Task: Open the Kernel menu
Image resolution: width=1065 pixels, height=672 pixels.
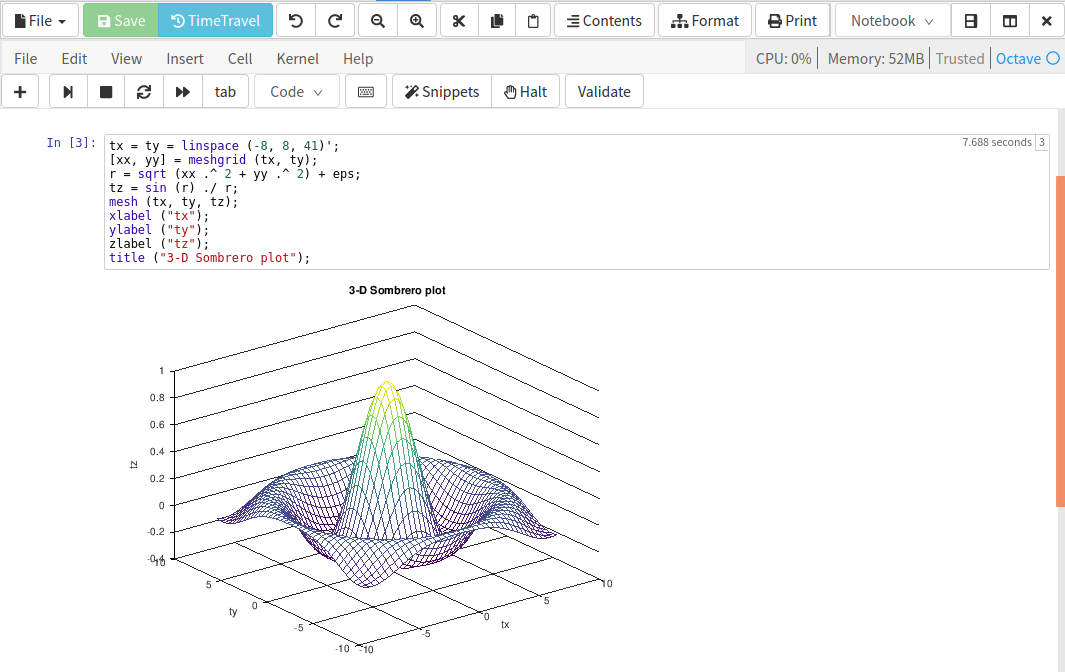Action: point(298,59)
